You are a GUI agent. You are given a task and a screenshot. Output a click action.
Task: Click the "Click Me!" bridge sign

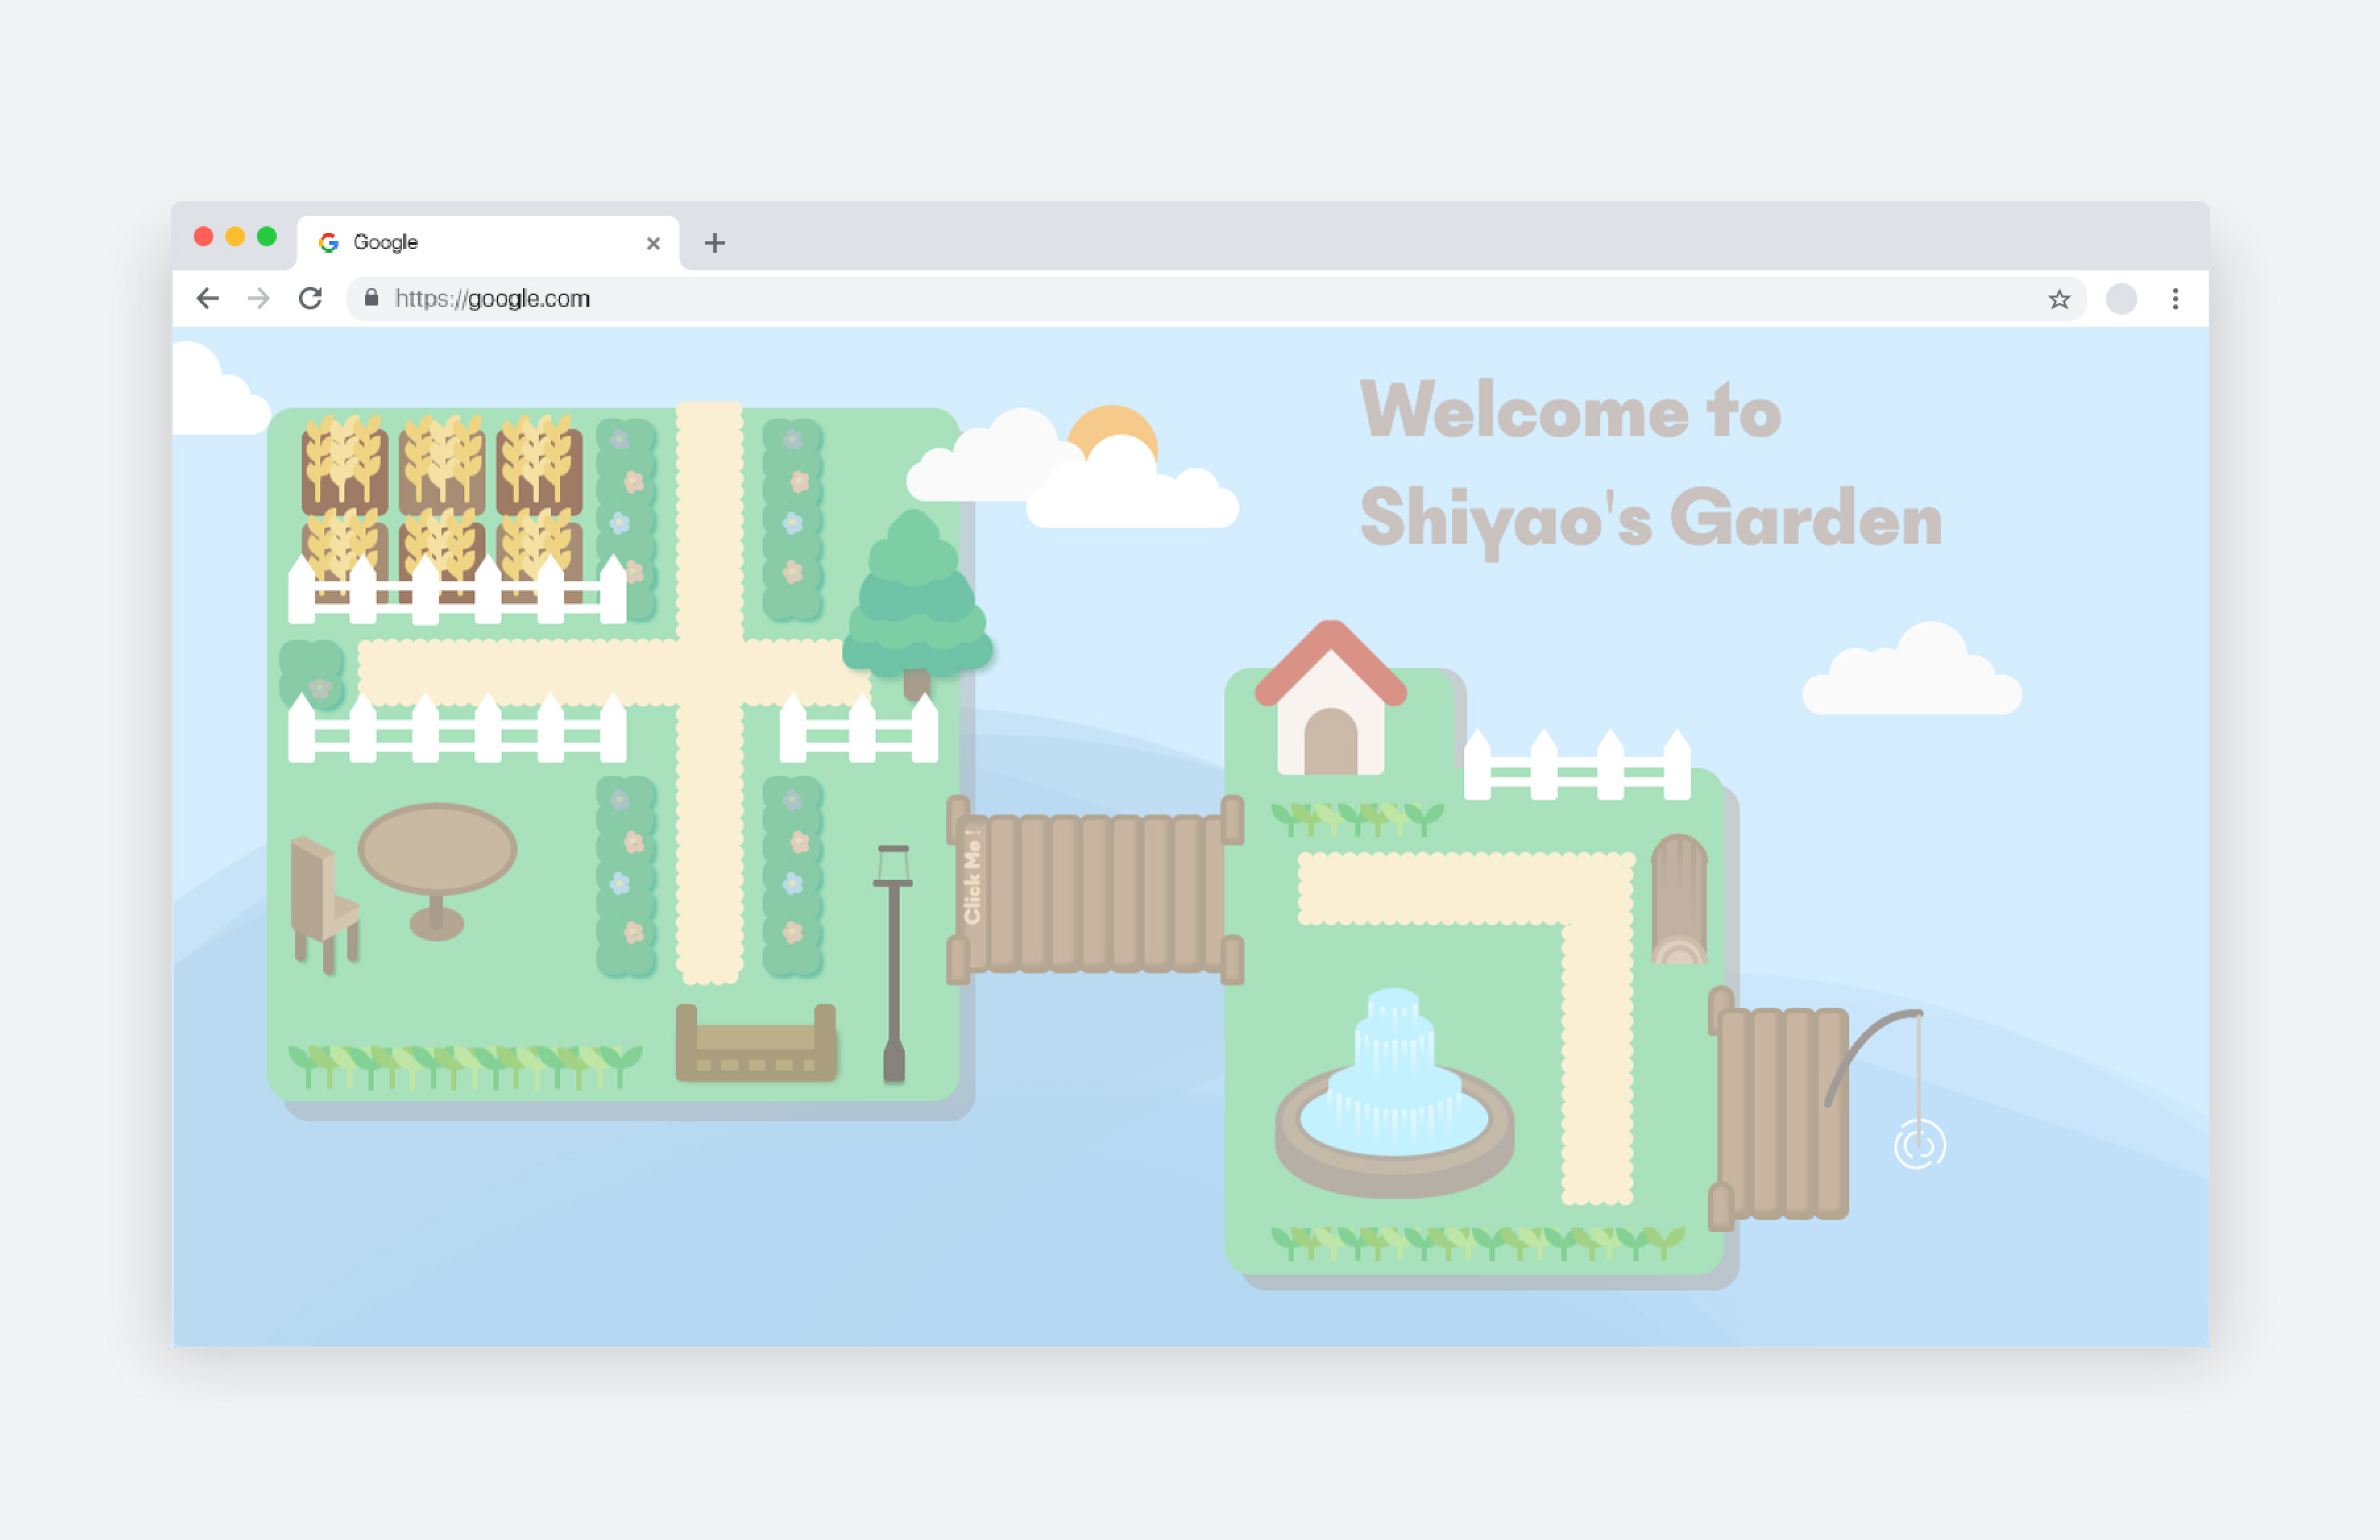[x=971, y=877]
